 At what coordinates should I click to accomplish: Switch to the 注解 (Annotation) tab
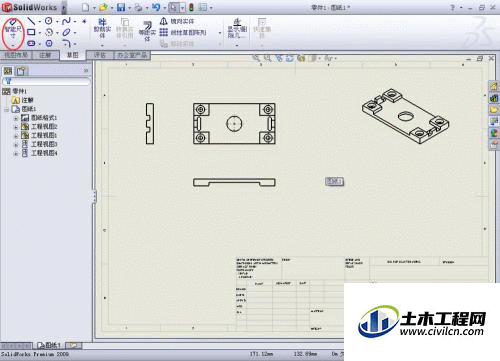(45, 55)
